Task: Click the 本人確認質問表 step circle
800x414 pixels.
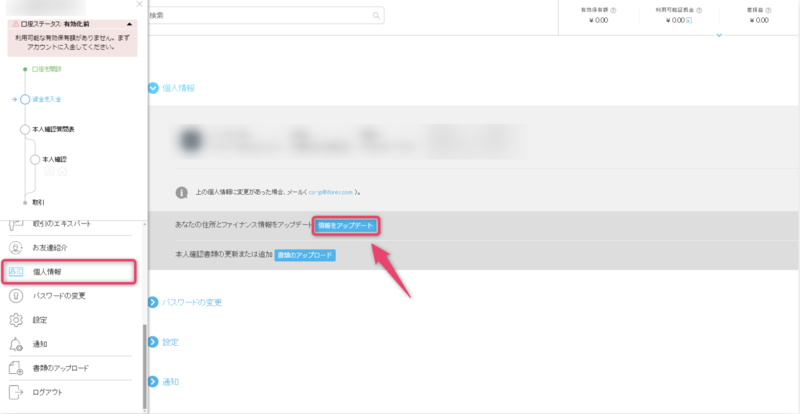Action: click(x=25, y=130)
